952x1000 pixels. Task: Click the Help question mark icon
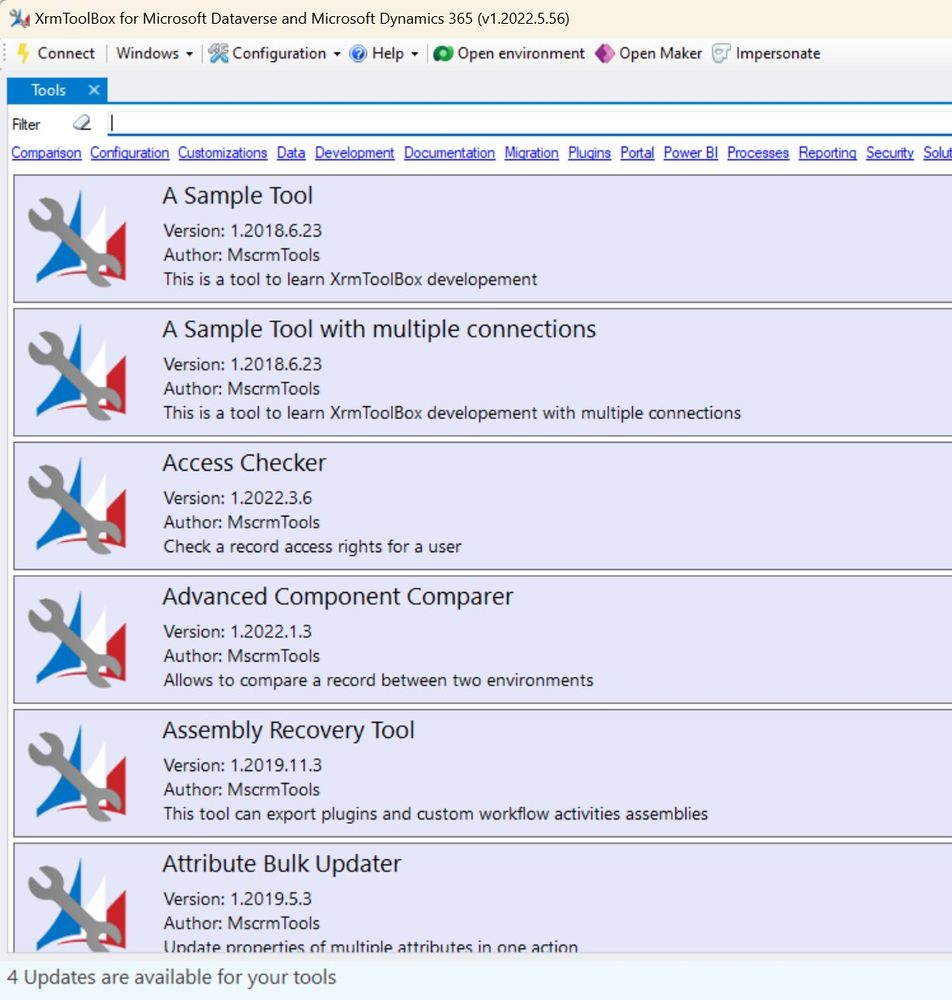click(x=358, y=54)
